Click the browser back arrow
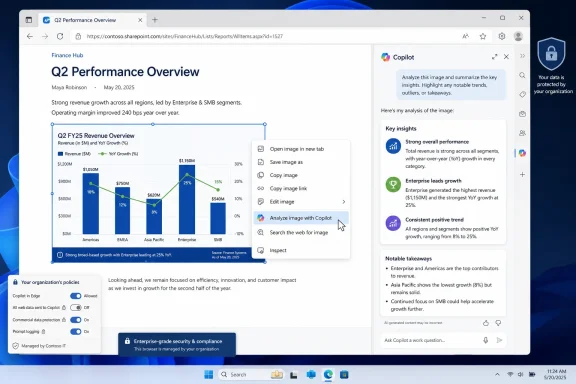The image size is (576, 384). pyautogui.click(x=30, y=36)
